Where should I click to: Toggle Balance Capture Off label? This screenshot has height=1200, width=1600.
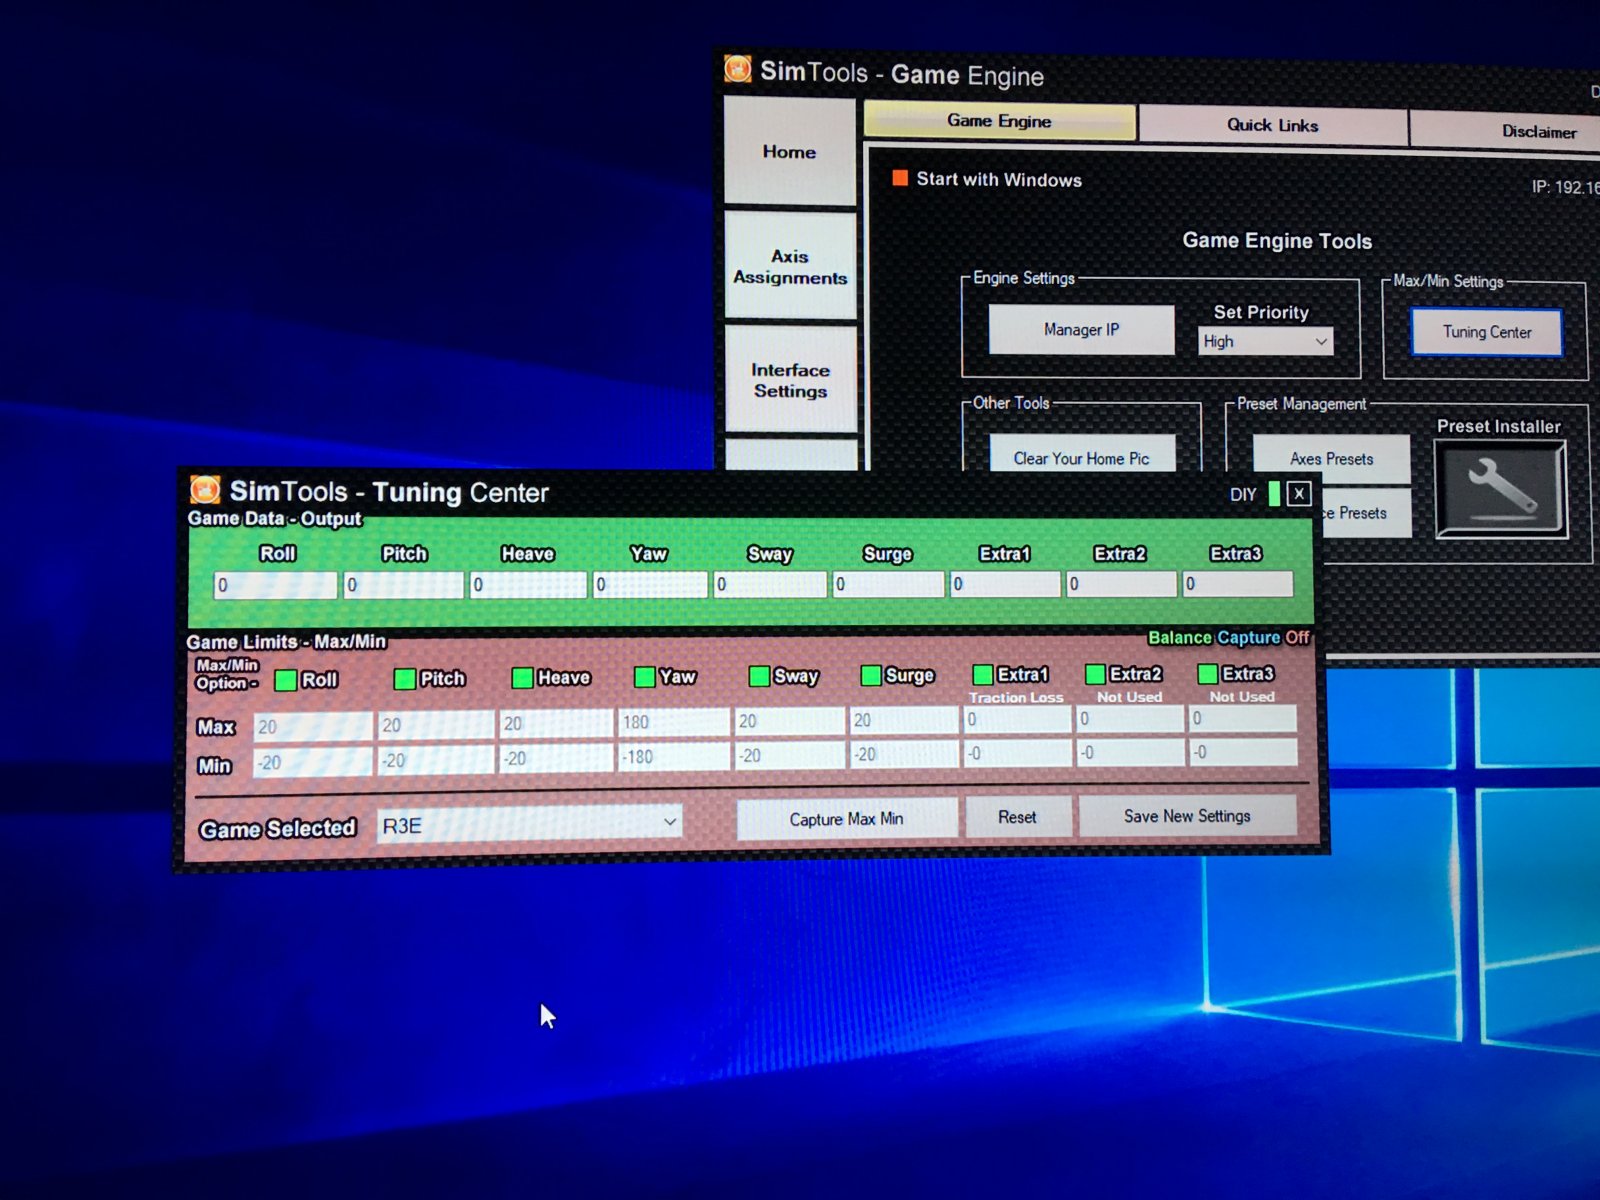(x=1228, y=637)
